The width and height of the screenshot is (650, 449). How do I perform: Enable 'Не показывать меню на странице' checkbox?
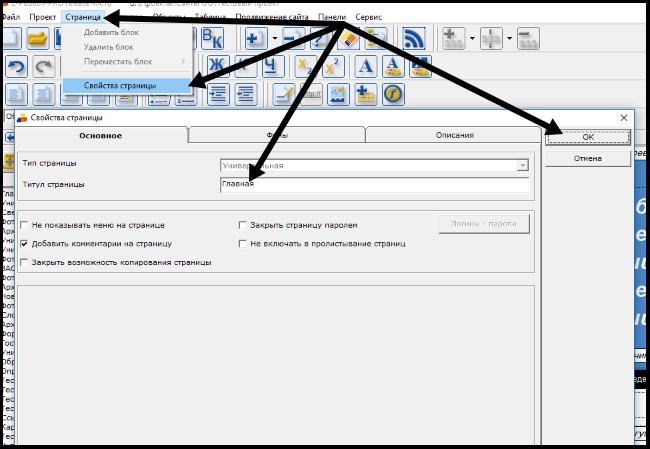(x=24, y=226)
